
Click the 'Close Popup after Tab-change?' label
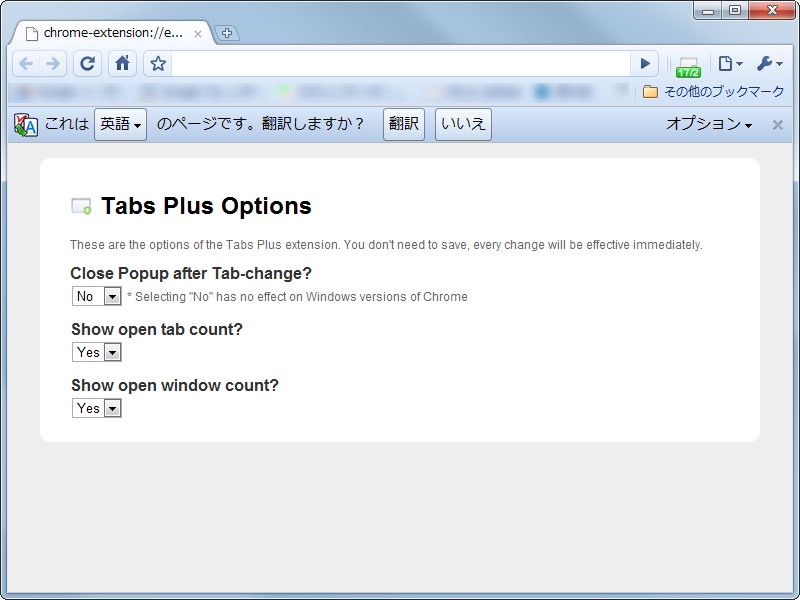[191, 273]
